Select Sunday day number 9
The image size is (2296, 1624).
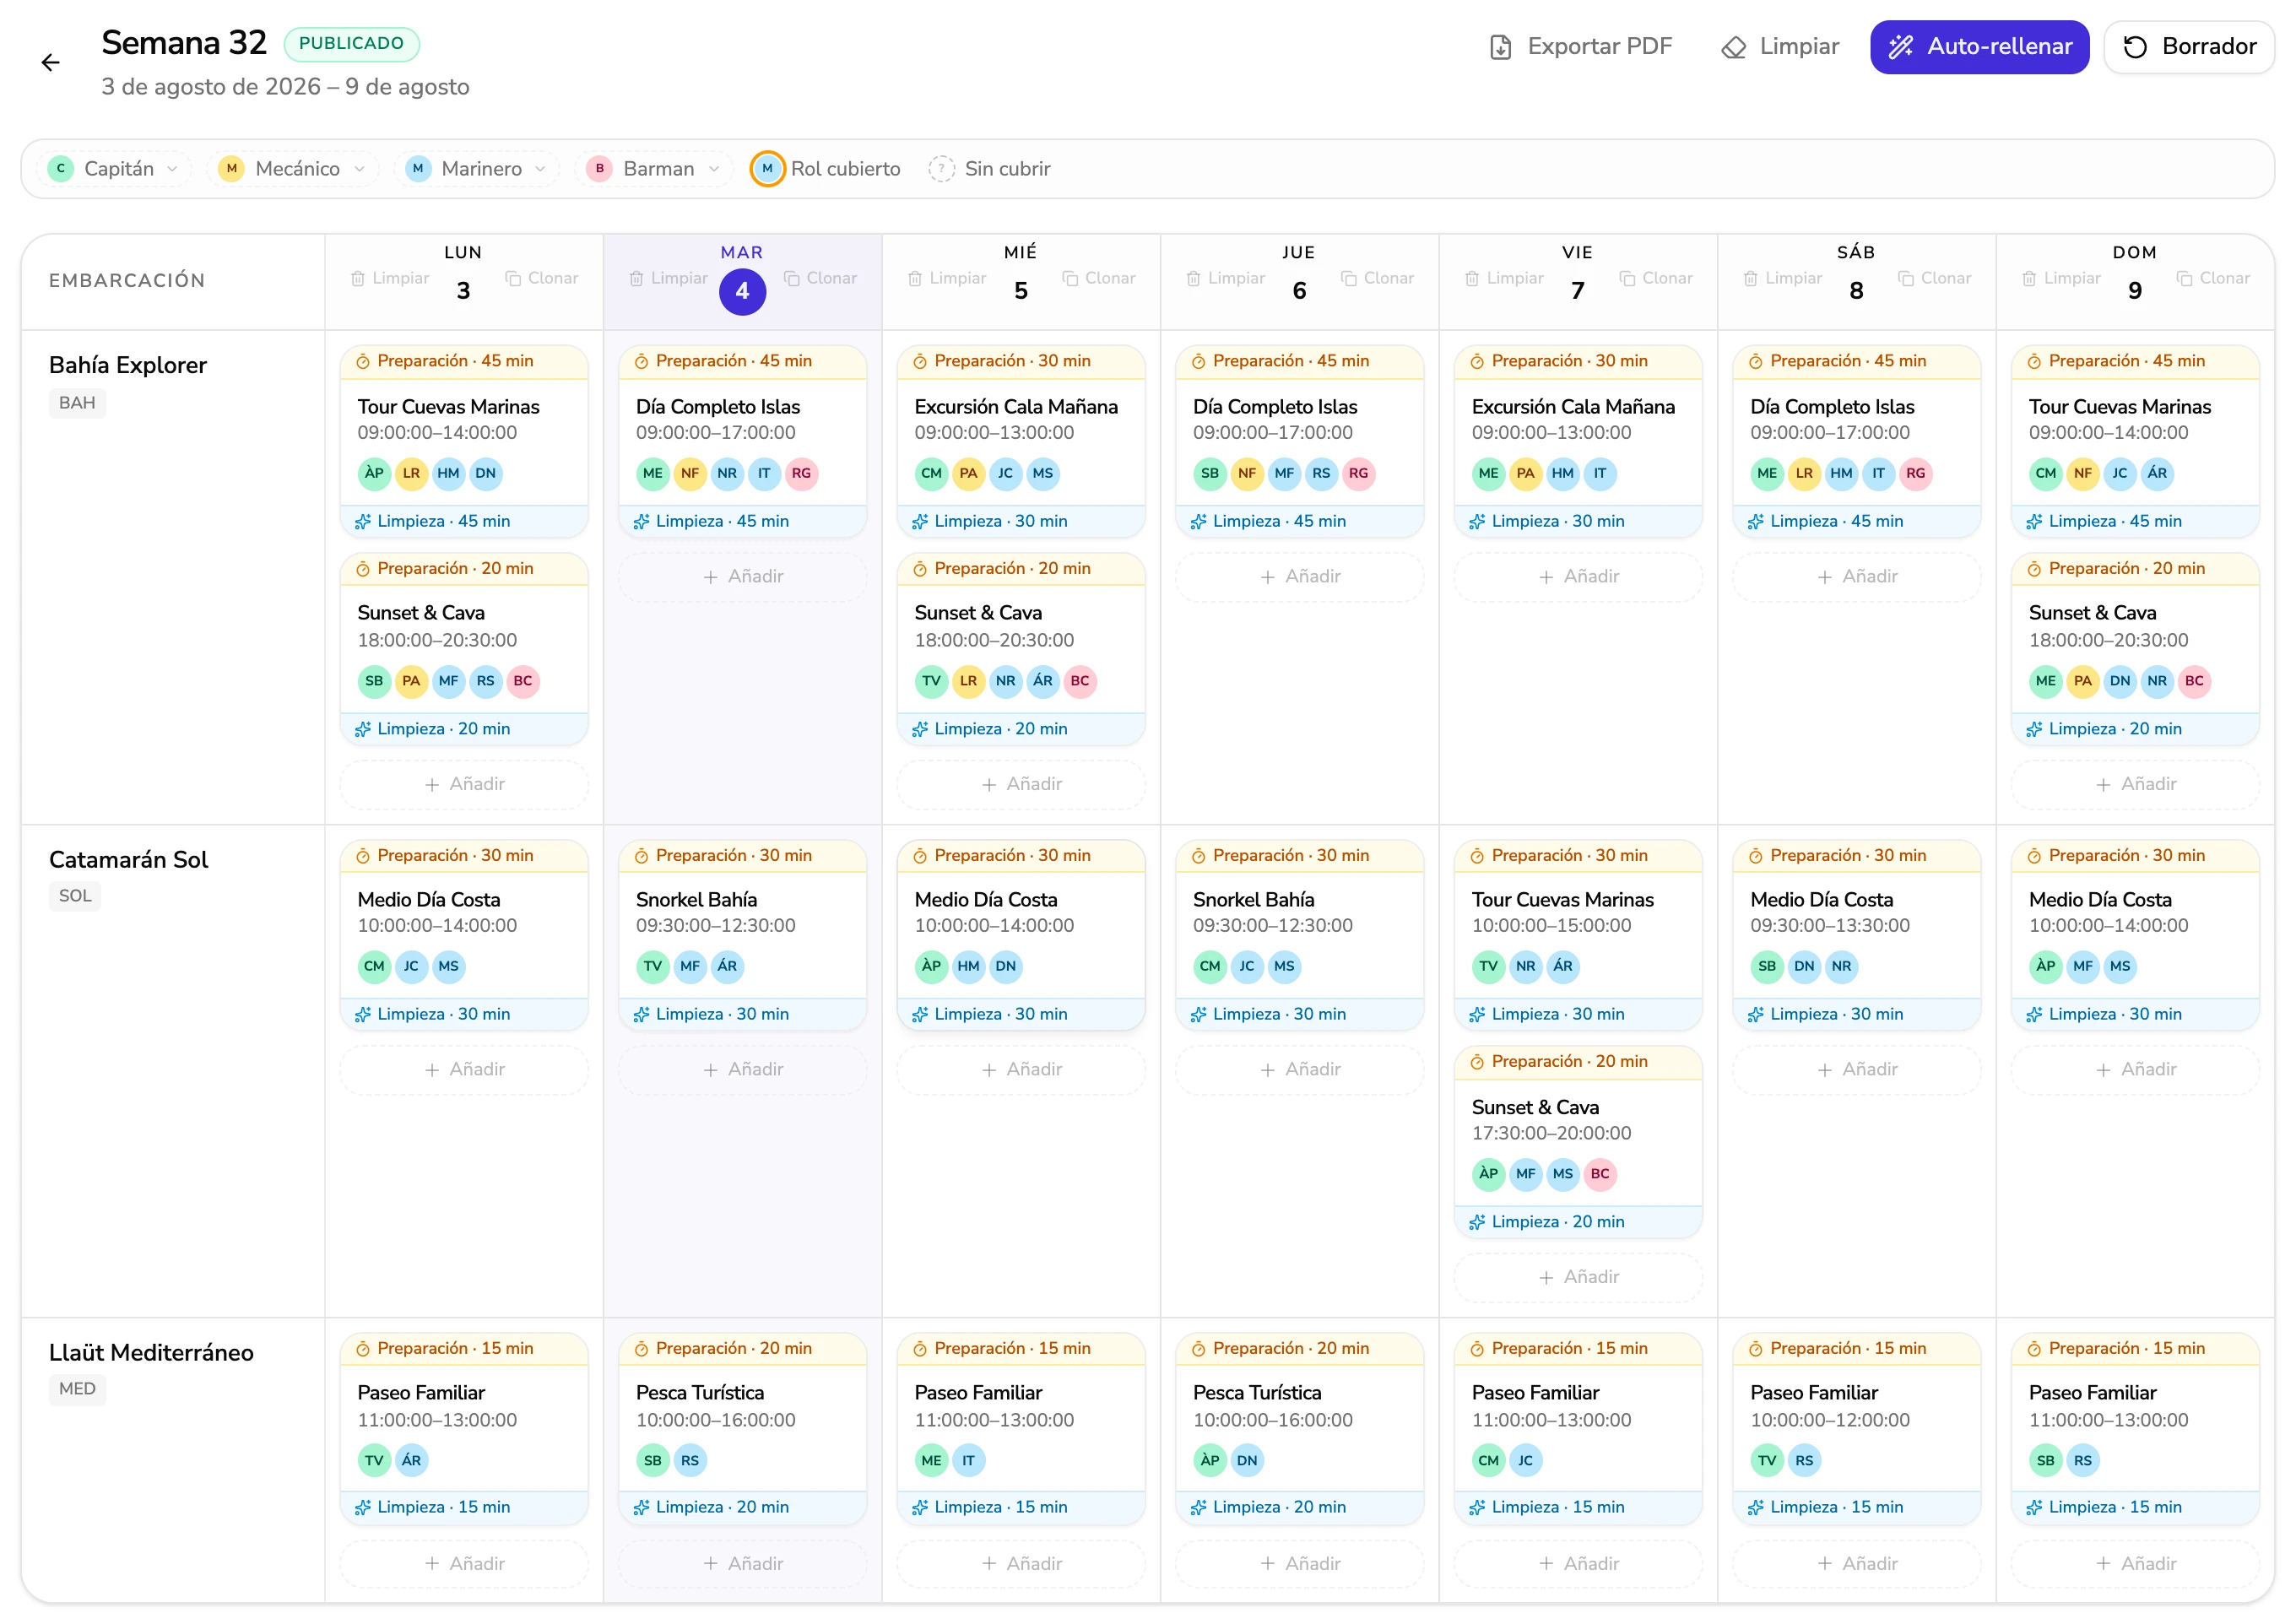(2134, 291)
